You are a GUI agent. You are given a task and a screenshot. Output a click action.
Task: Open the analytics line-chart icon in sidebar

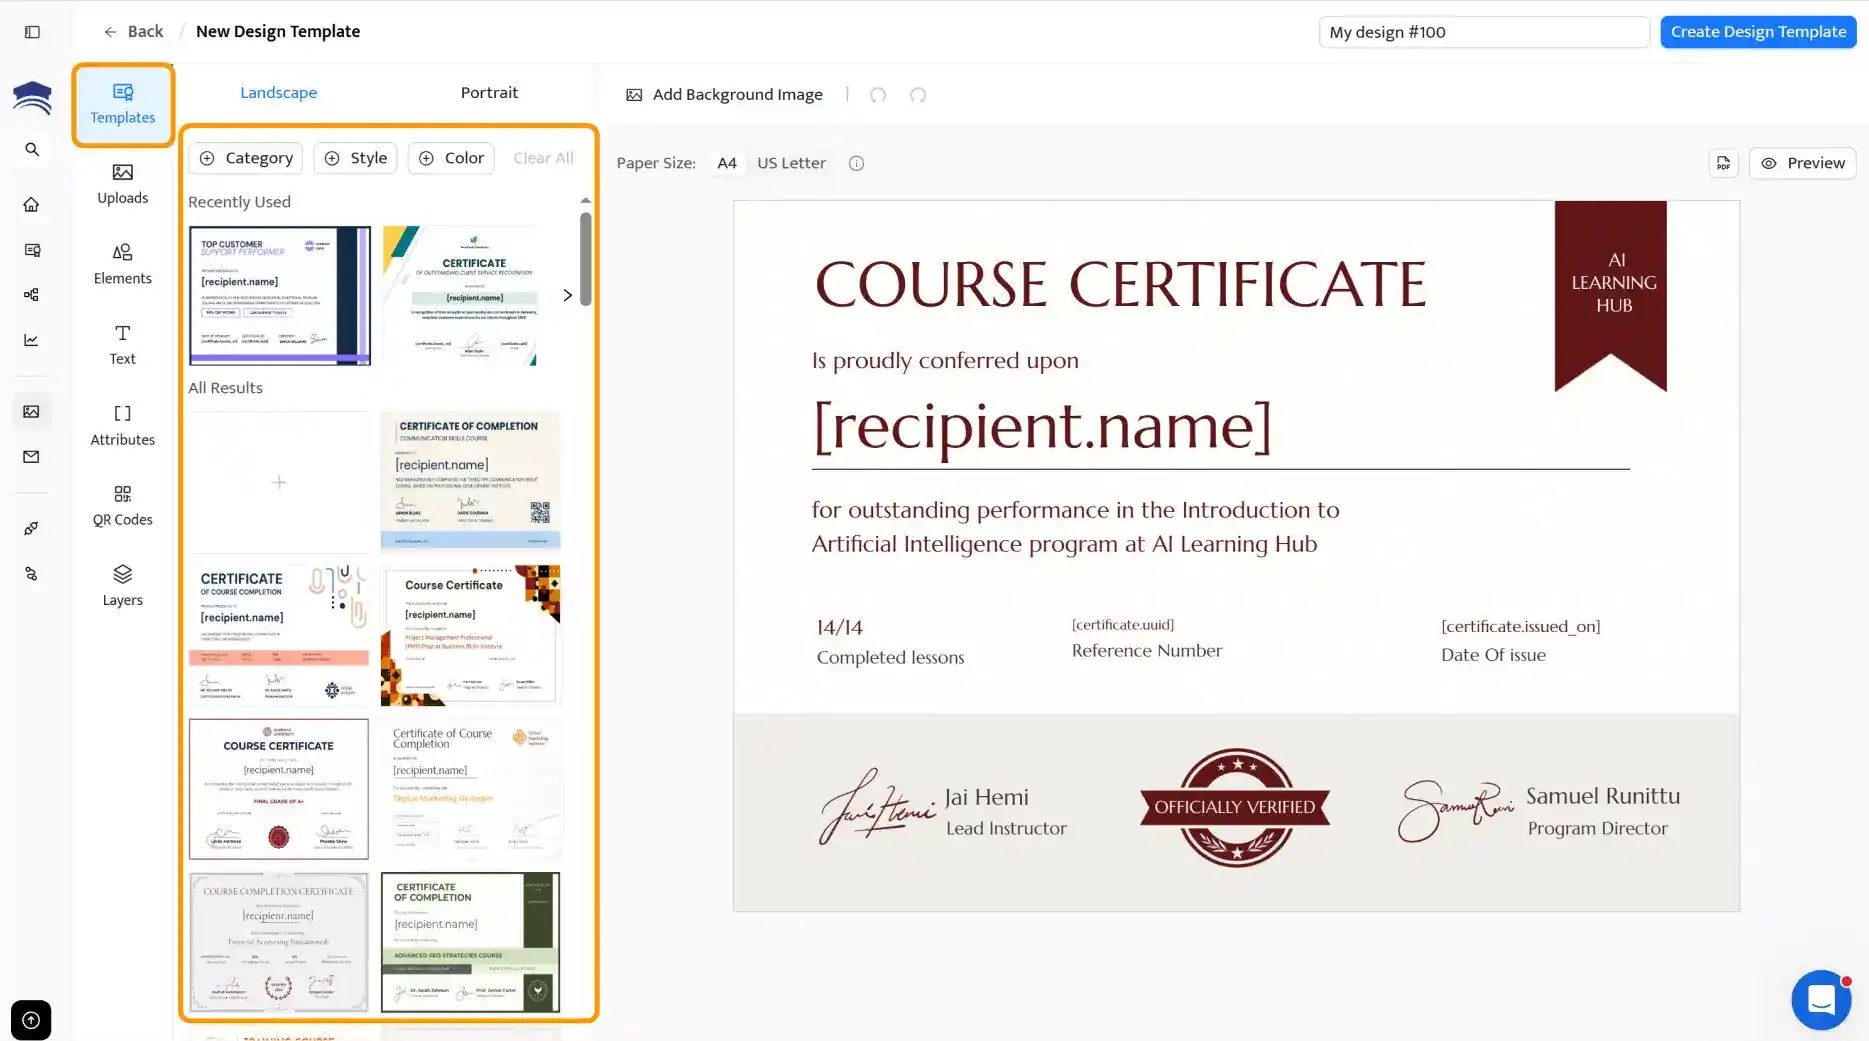(32, 340)
